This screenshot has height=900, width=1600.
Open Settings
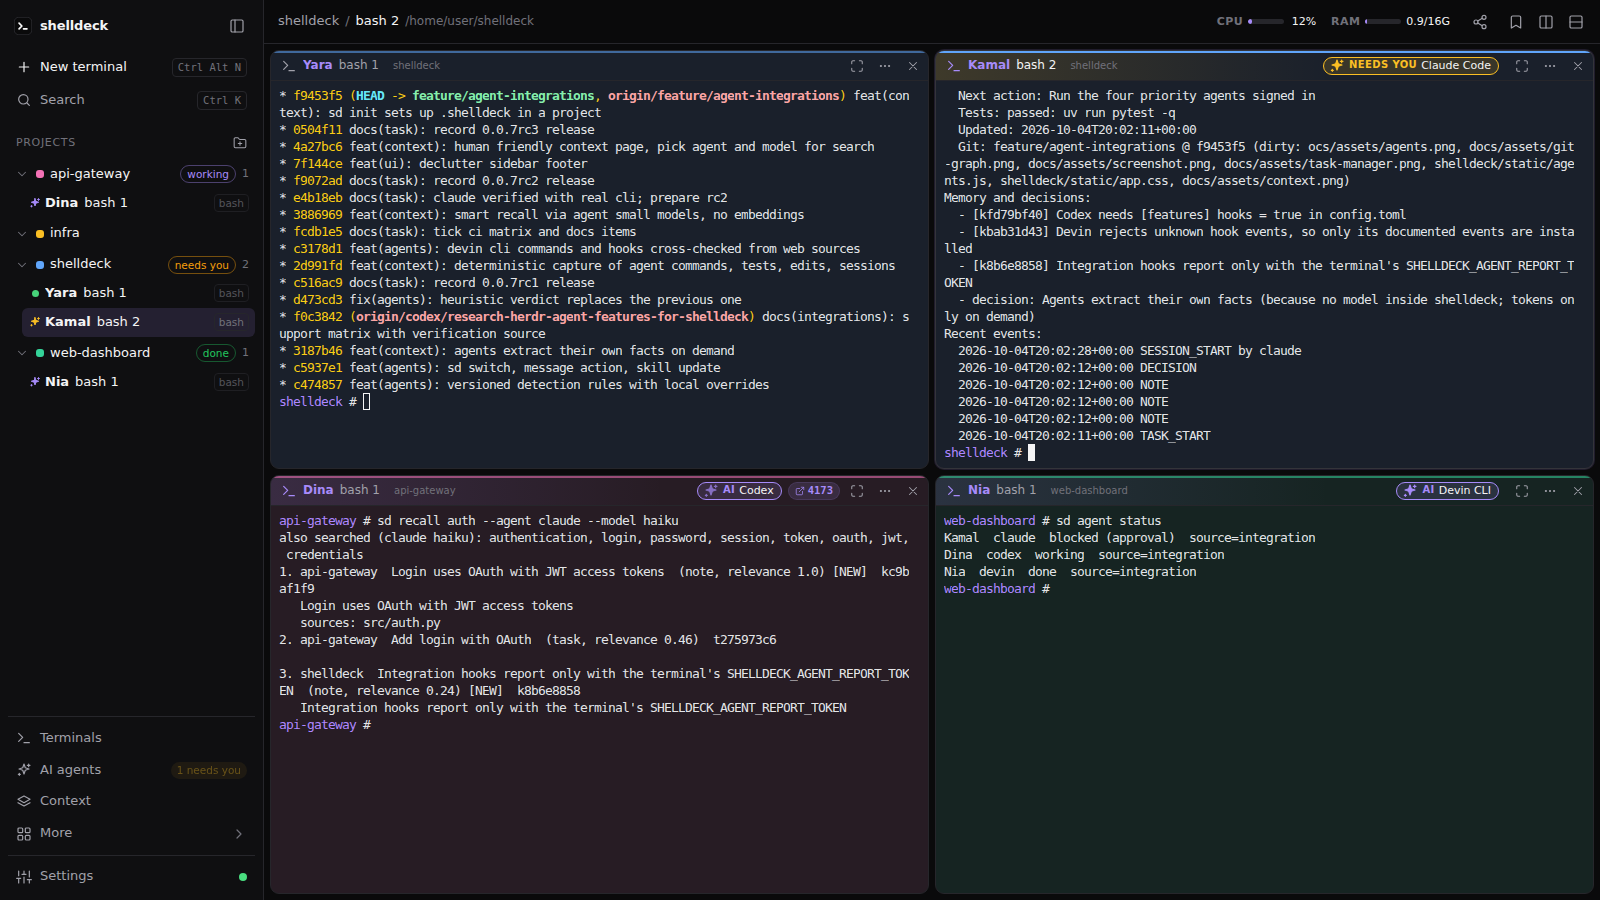pos(131,877)
